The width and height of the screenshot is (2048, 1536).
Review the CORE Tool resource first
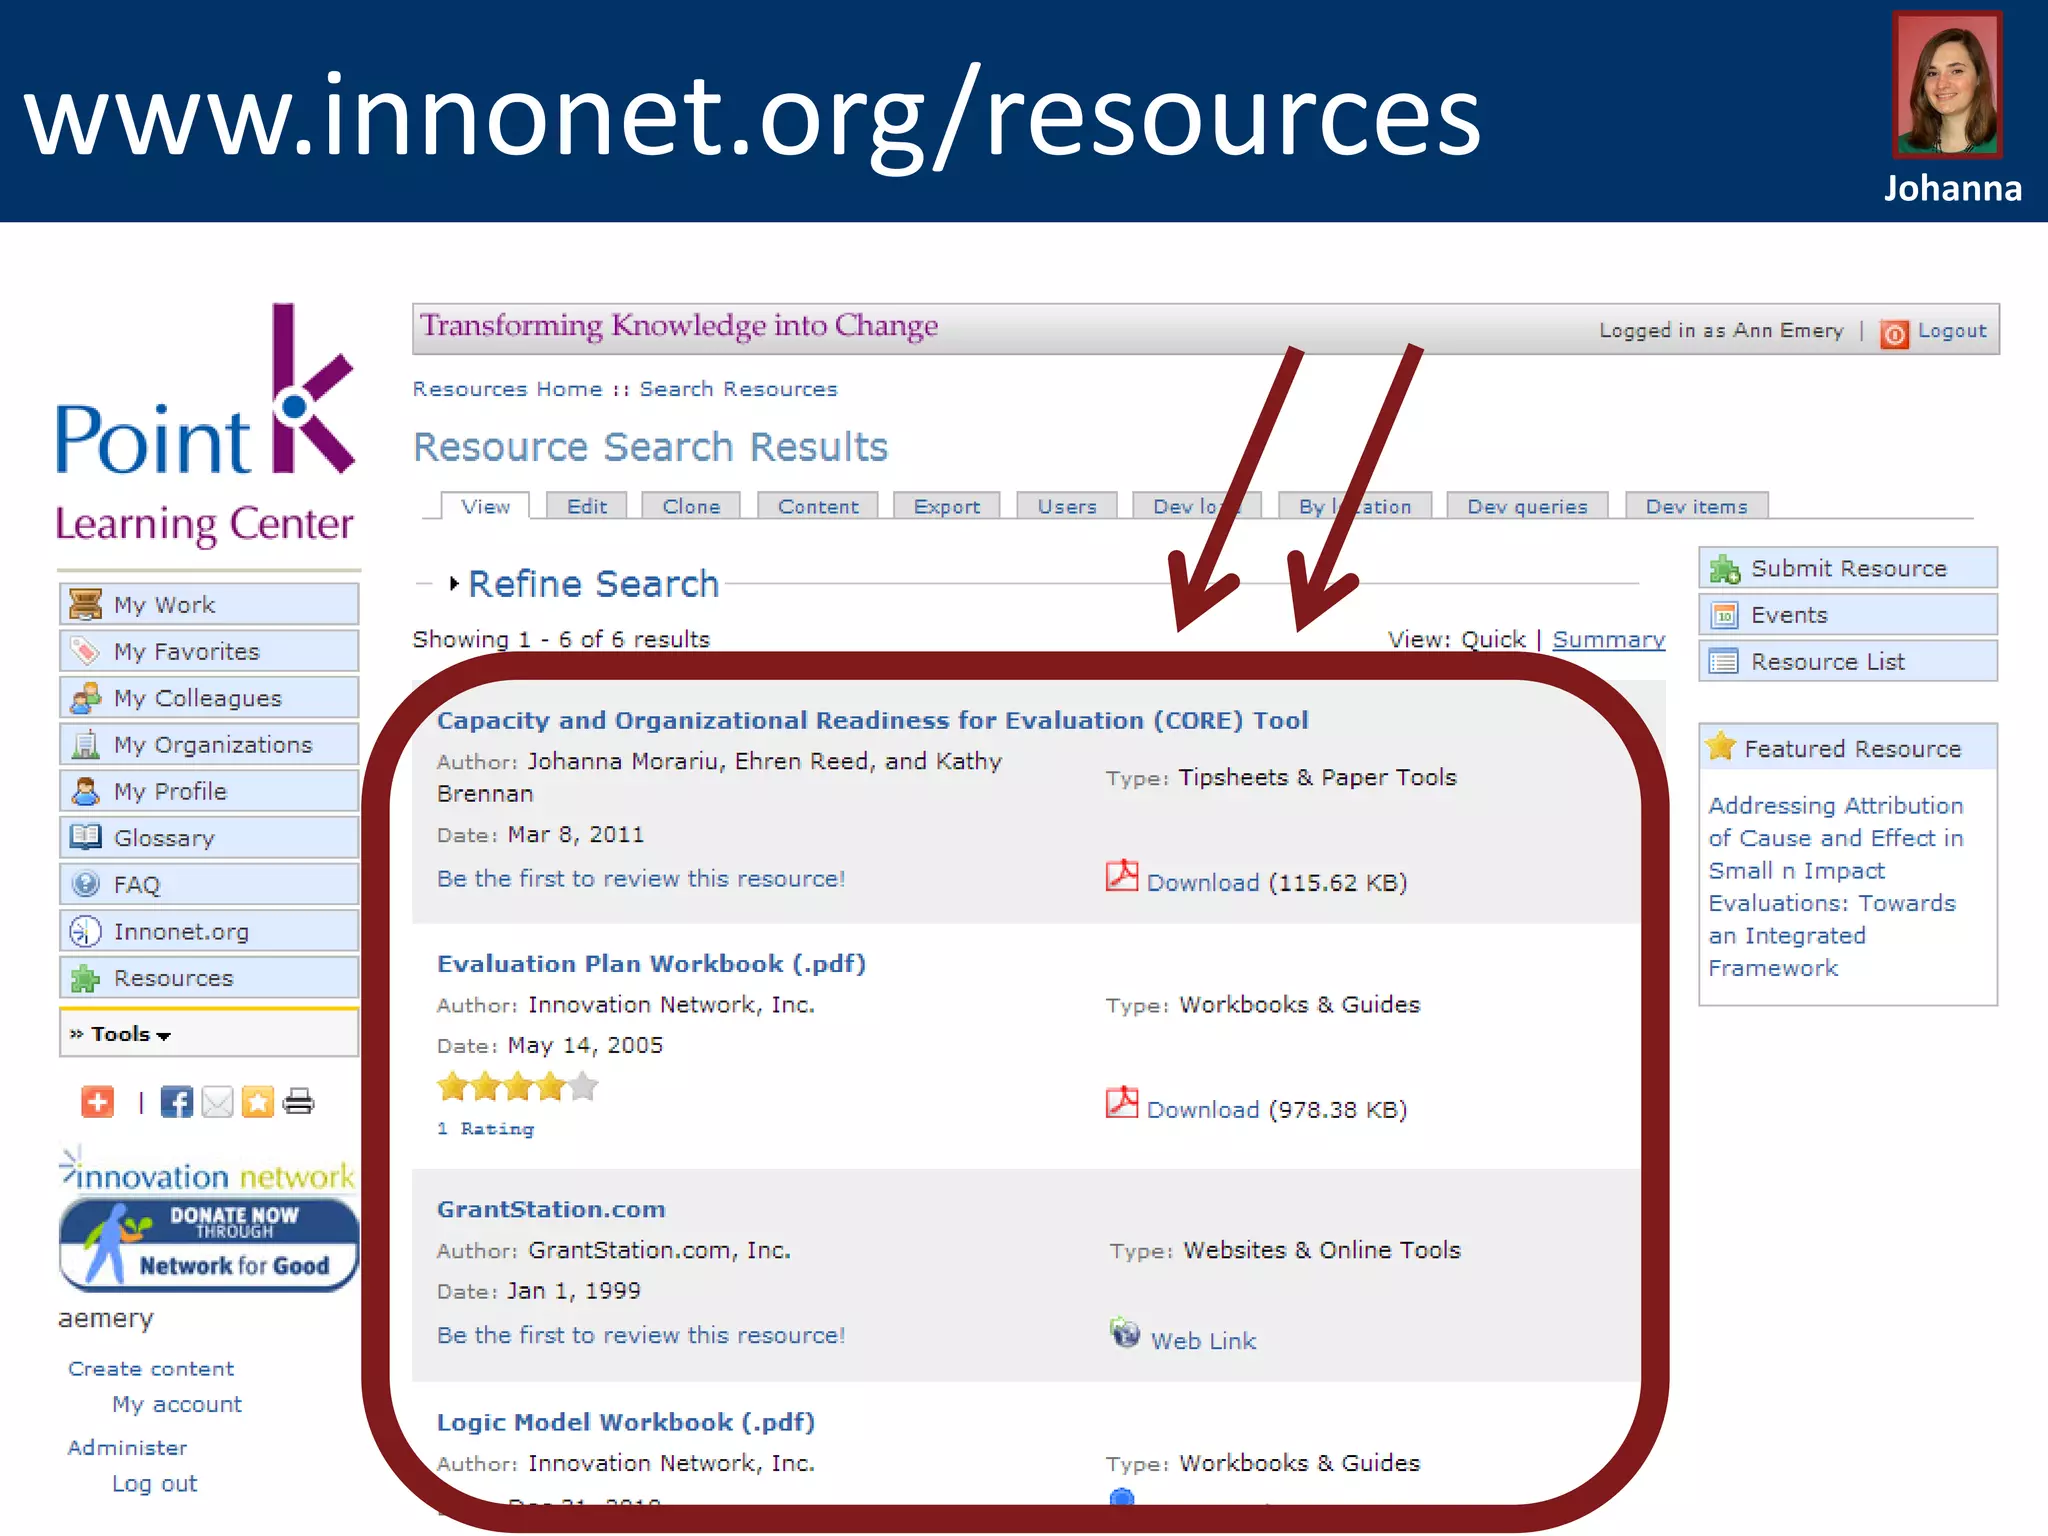pos(641,879)
